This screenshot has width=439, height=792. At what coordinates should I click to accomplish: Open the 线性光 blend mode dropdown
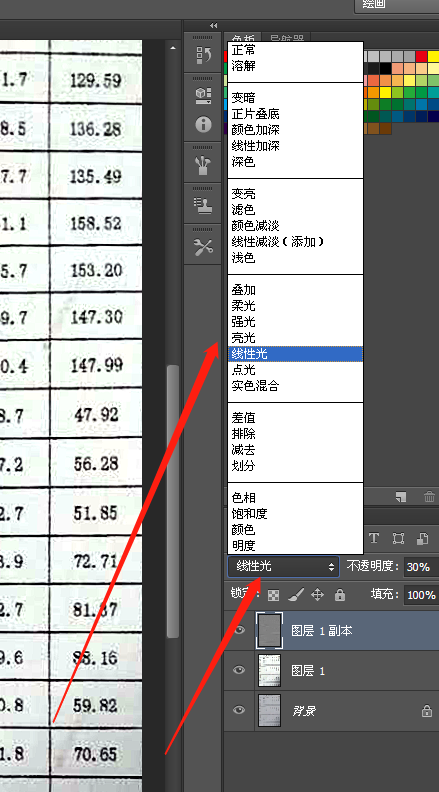pos(283,567)
